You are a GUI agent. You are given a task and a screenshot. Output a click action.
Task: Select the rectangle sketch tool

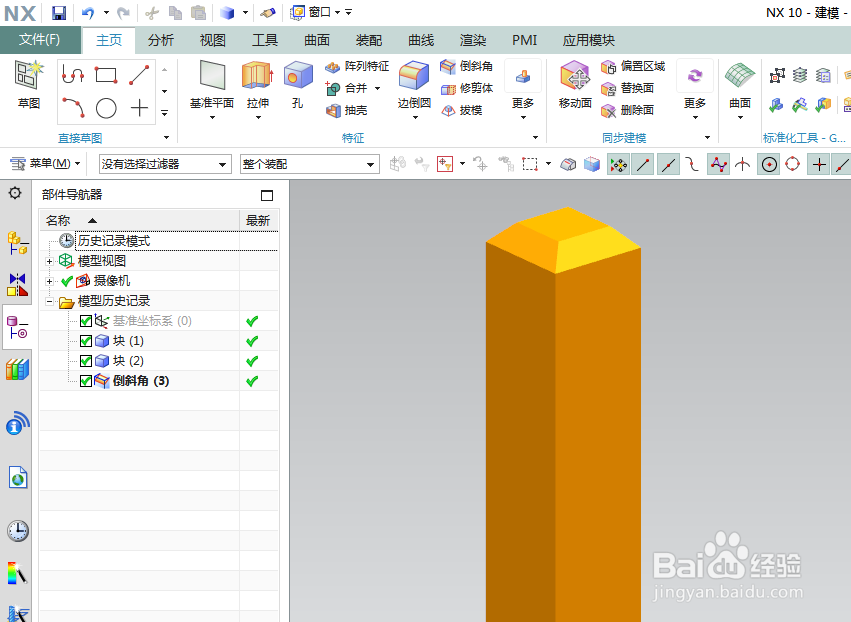(x=106, y=74)
